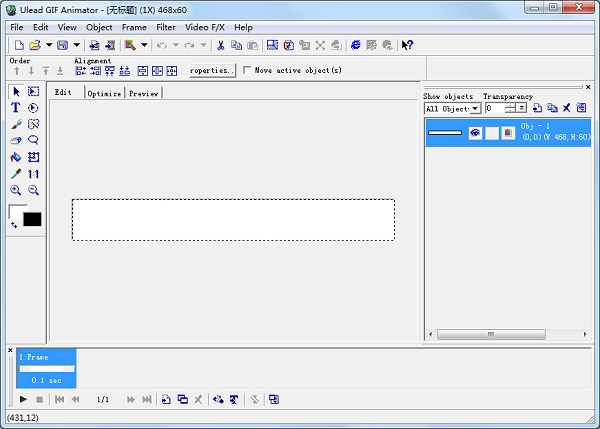Select the Eyedropper tool
Viewport: 600px width, 429px height.
(16, 174)
